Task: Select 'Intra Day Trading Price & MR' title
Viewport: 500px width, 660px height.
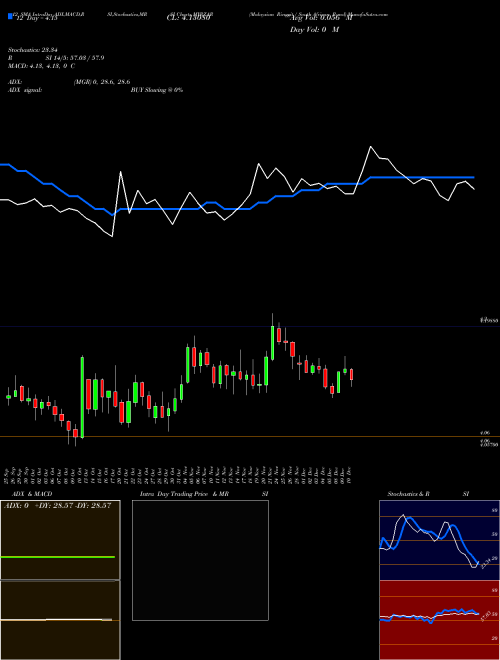Action: [x=184, y=494]
